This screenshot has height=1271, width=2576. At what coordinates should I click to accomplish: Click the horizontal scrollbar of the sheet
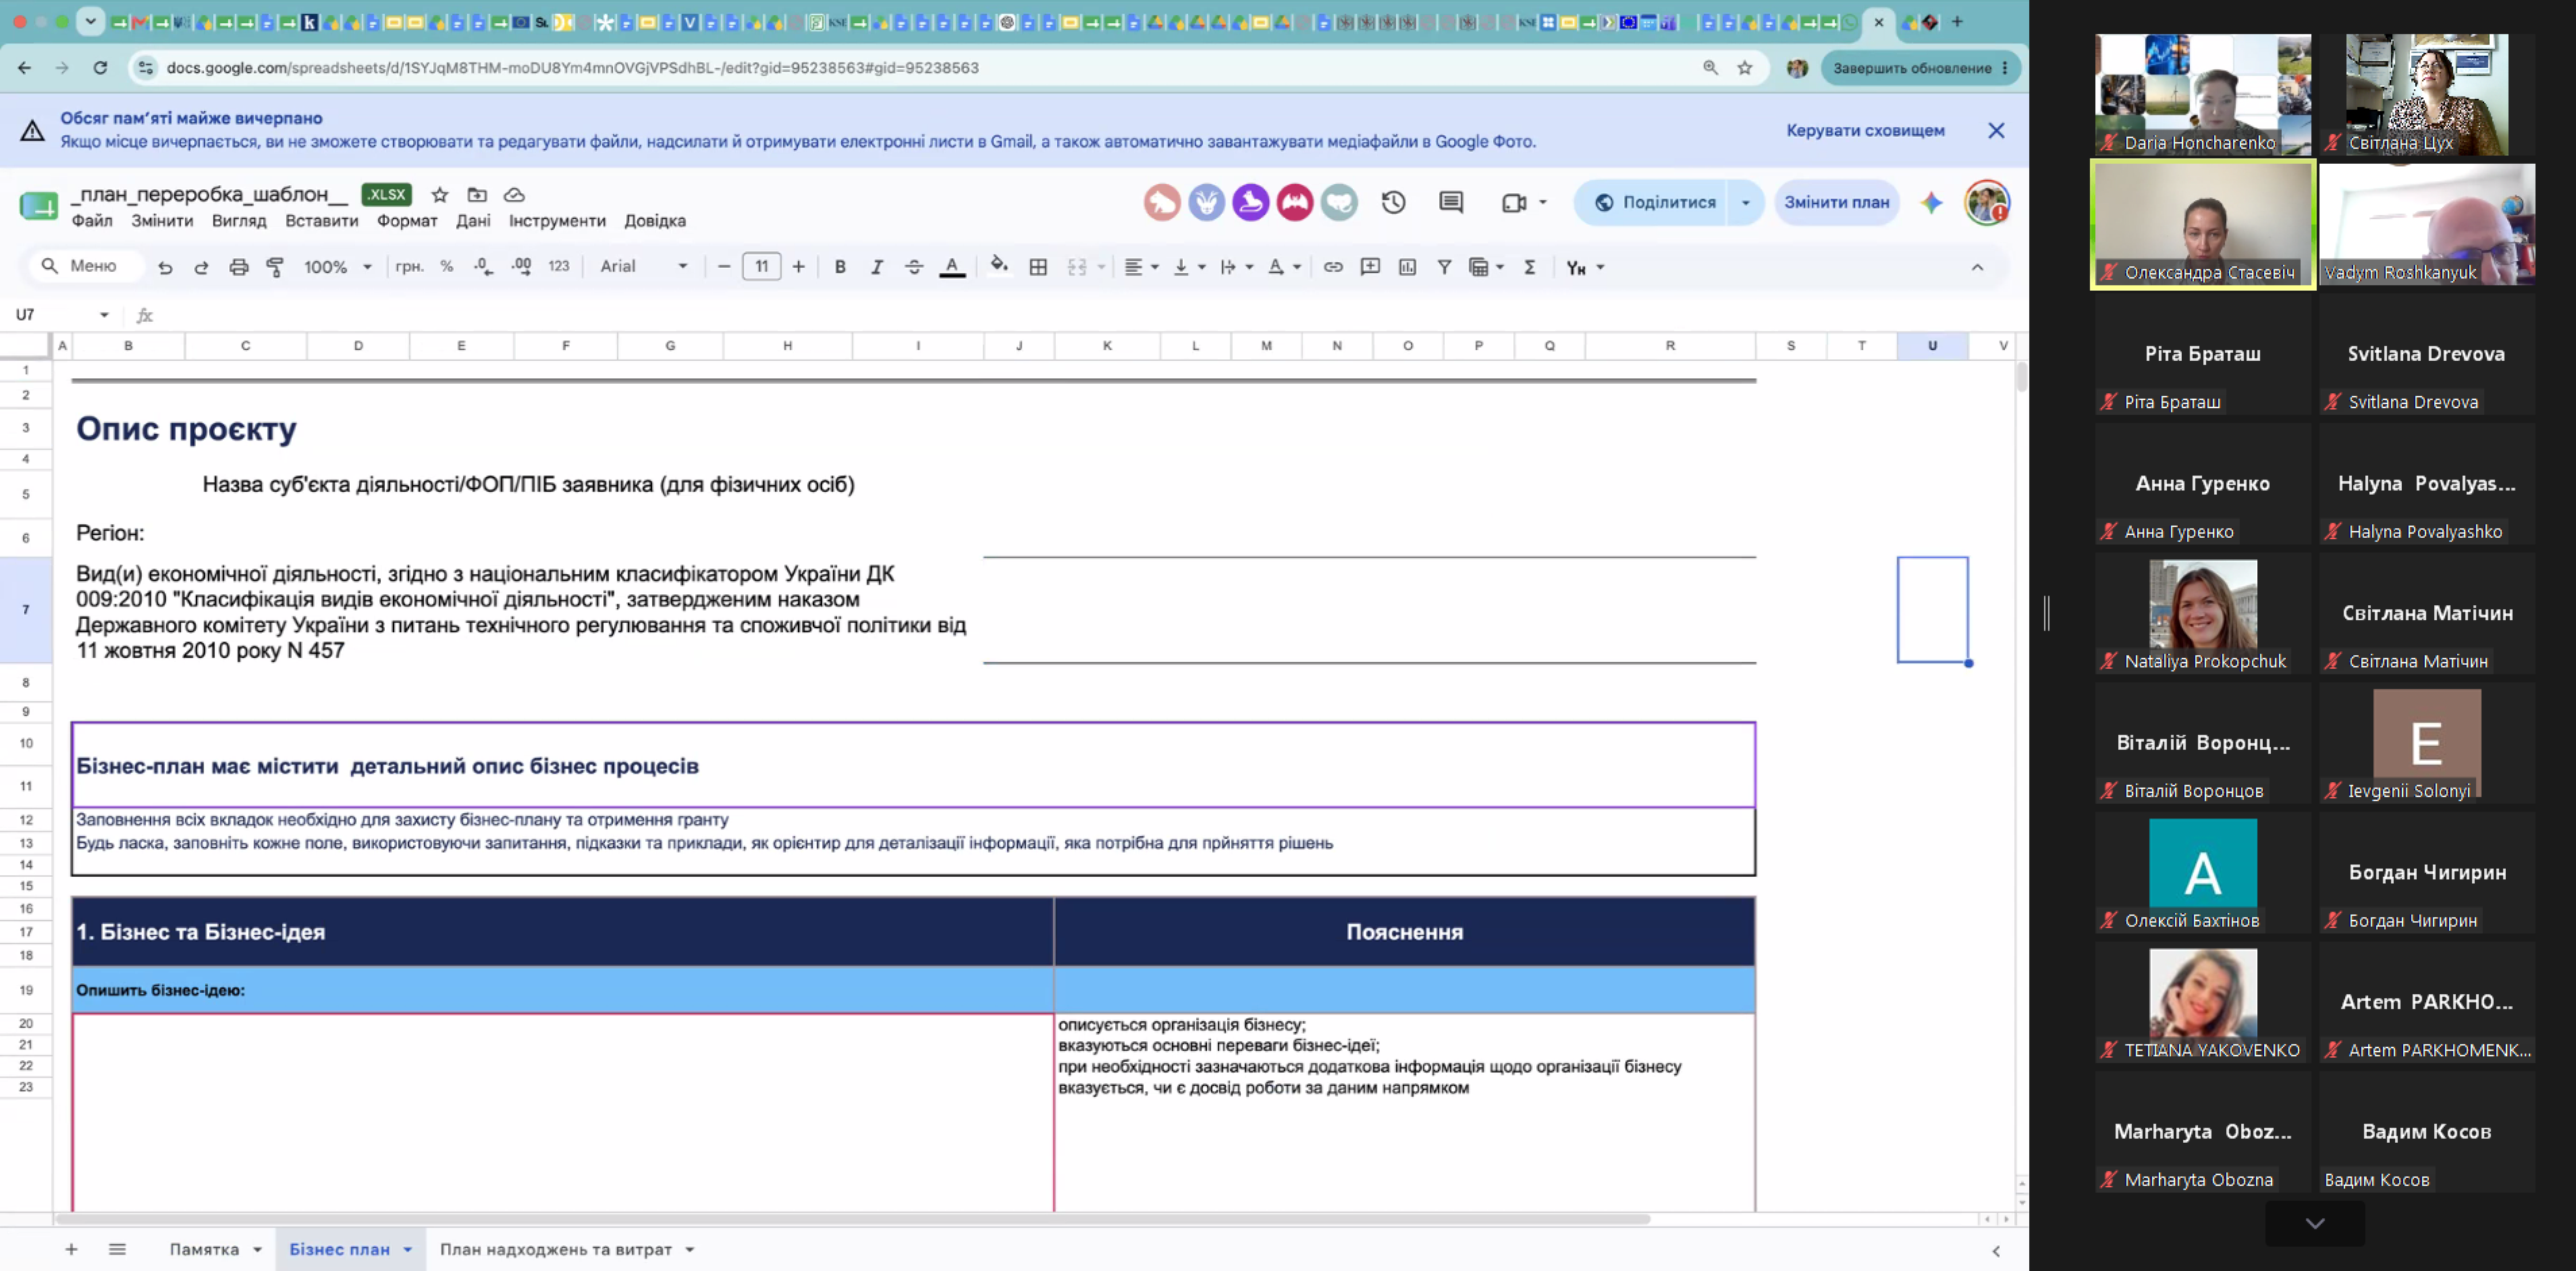(x=853, y=1219)
